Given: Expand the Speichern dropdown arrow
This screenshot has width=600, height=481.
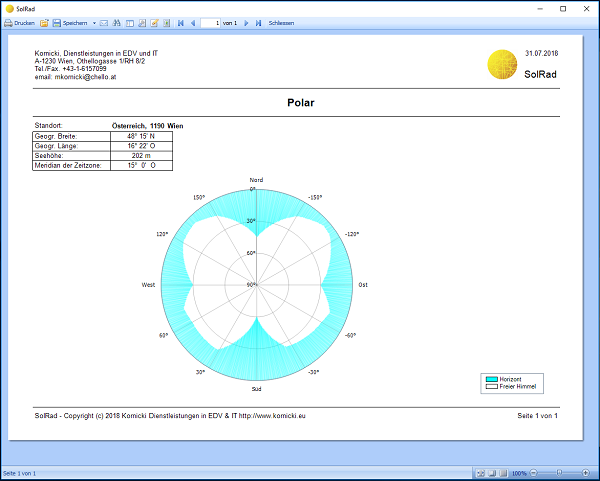Looking at the screenshot, I should click(93, 22).
